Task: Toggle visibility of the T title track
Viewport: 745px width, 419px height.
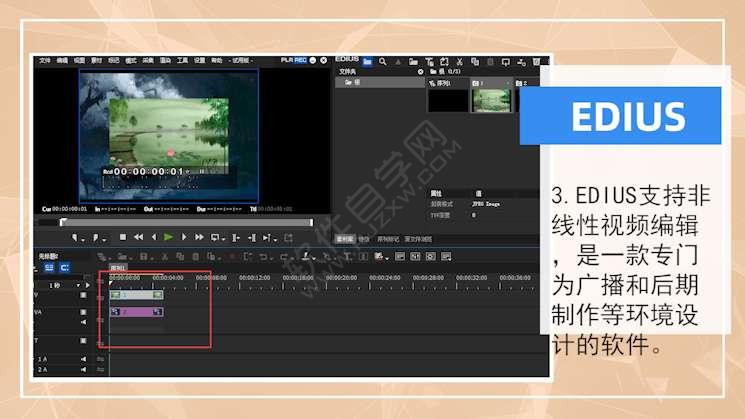Action: tap(83, 341)
